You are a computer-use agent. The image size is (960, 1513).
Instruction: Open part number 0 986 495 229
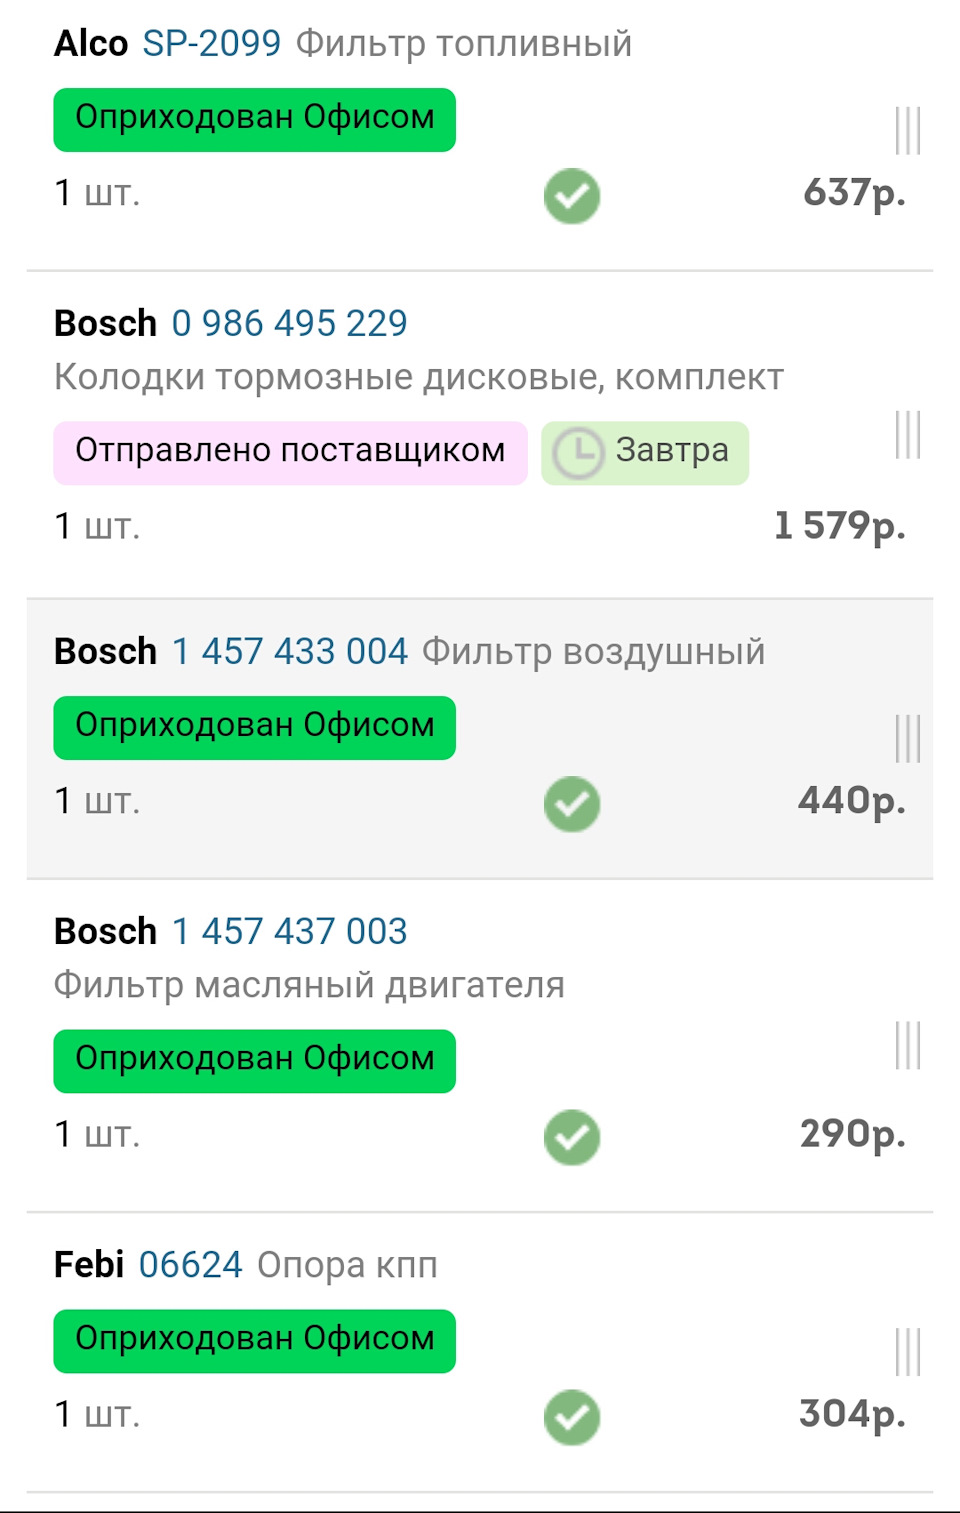click(x=290, y=324)
